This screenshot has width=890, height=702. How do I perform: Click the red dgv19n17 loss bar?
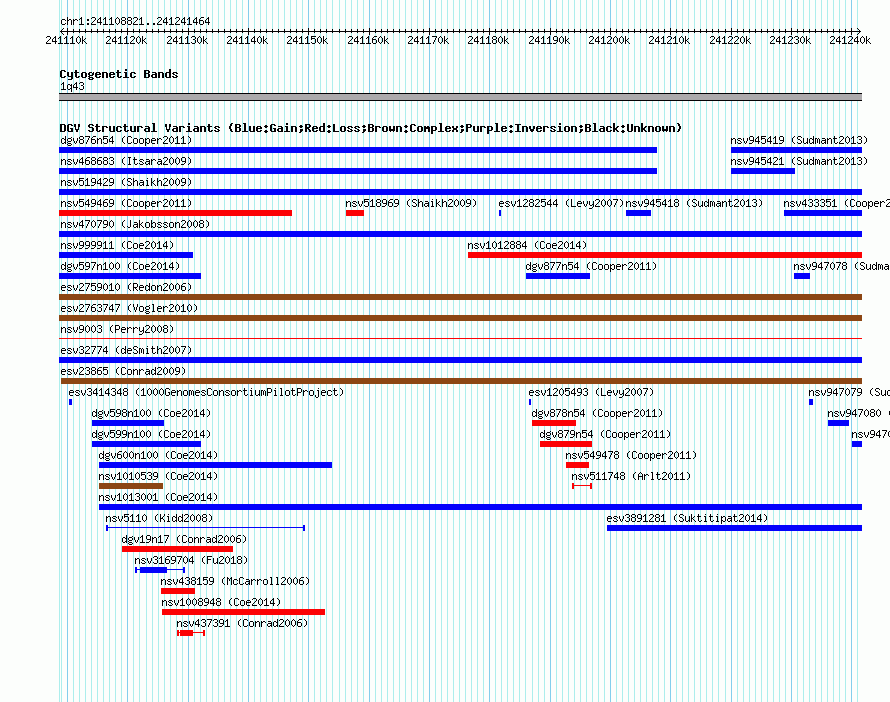(x=178, y=549)
